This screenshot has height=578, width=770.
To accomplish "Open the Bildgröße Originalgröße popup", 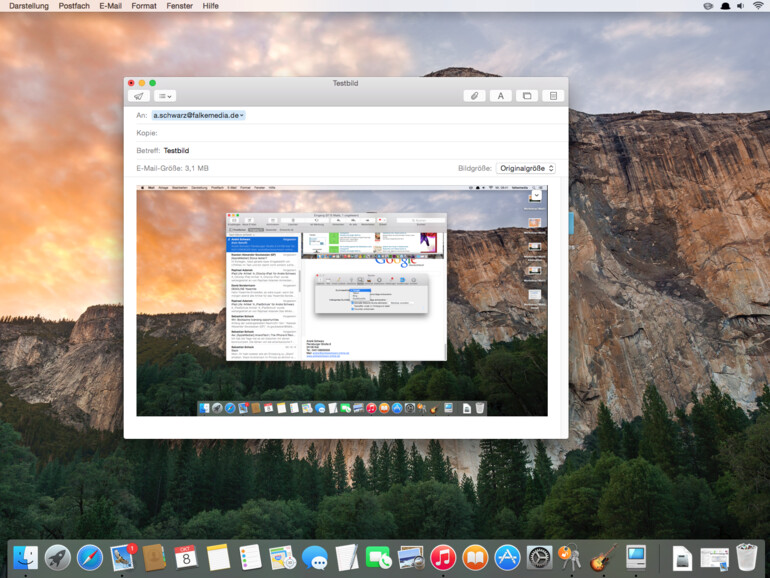I will click(x=526, y=168).
